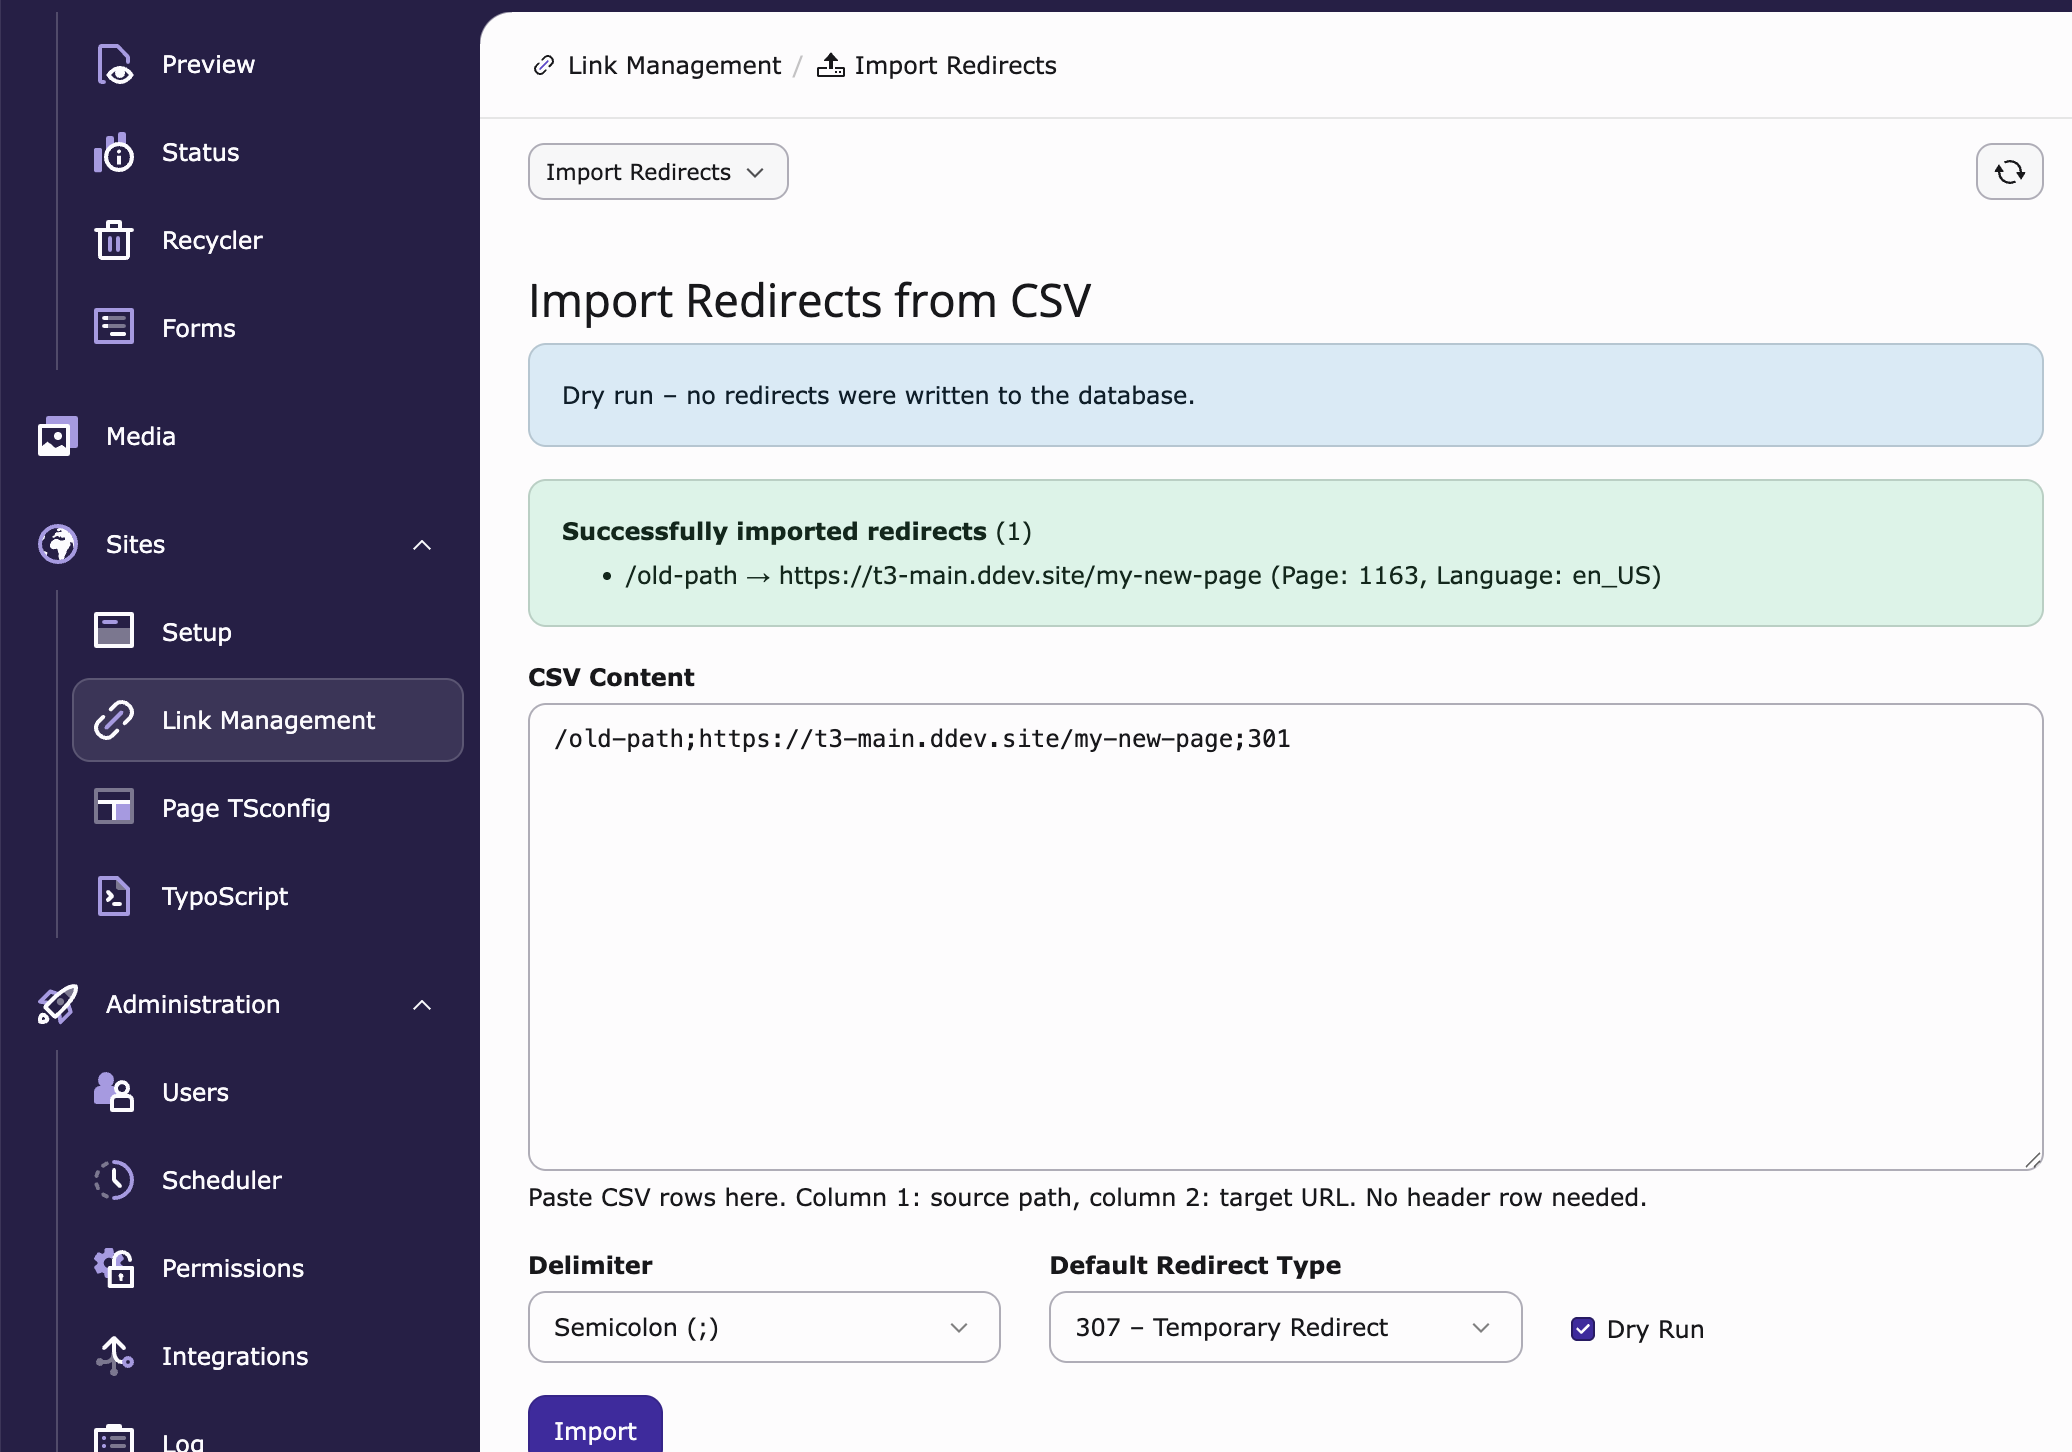
Task: Click the refresh icon button
Action: (x=2009, y=172)
